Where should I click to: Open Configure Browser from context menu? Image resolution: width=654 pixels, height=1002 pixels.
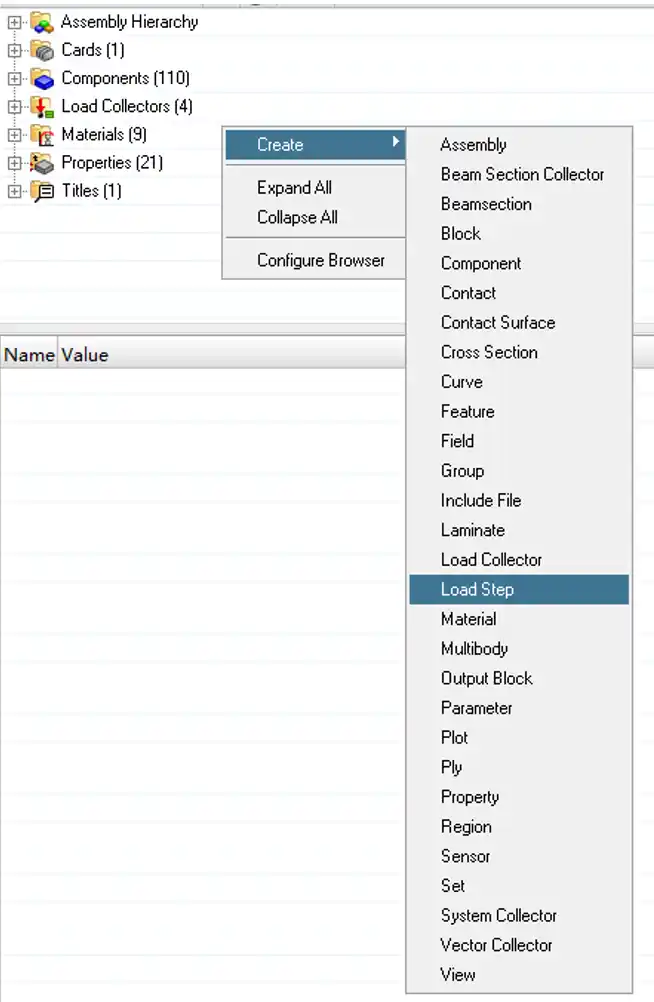(320, 260)
